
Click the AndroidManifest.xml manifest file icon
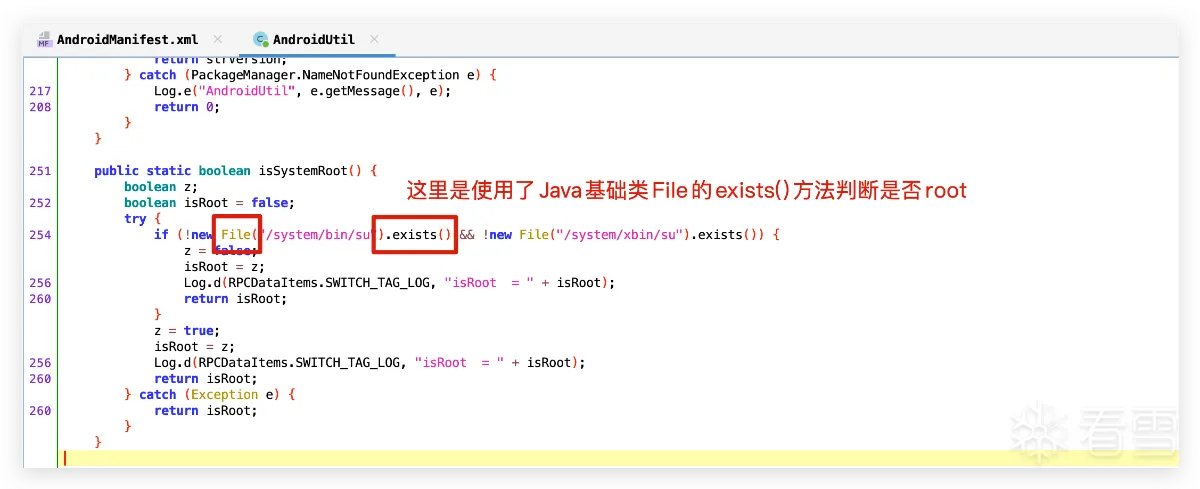[x=44, y=40]
